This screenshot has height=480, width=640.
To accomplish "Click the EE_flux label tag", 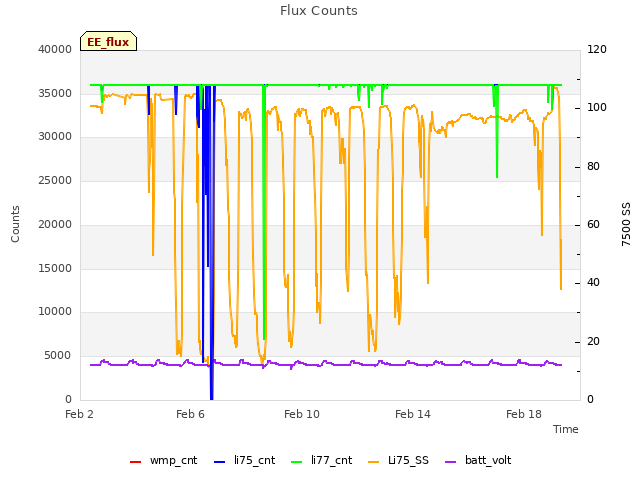I will (108, 41).
